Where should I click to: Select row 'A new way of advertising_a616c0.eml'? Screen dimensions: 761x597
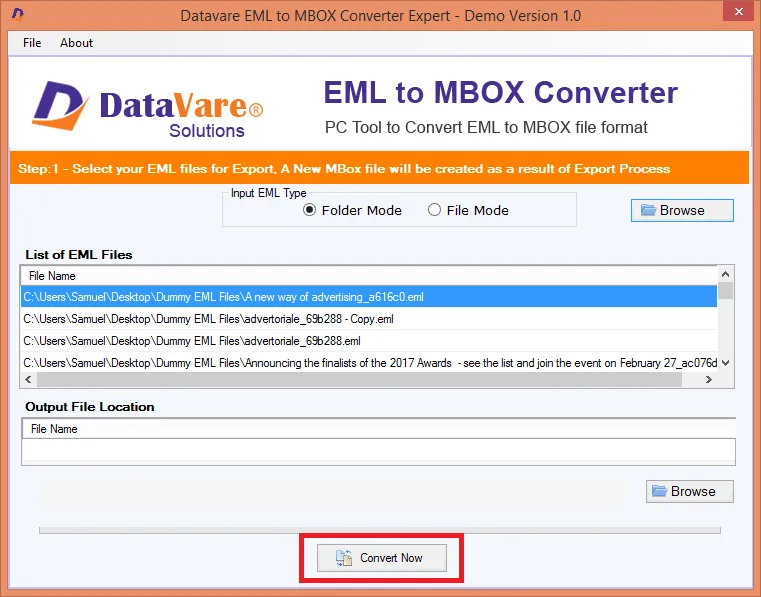[x=368, y=297]
